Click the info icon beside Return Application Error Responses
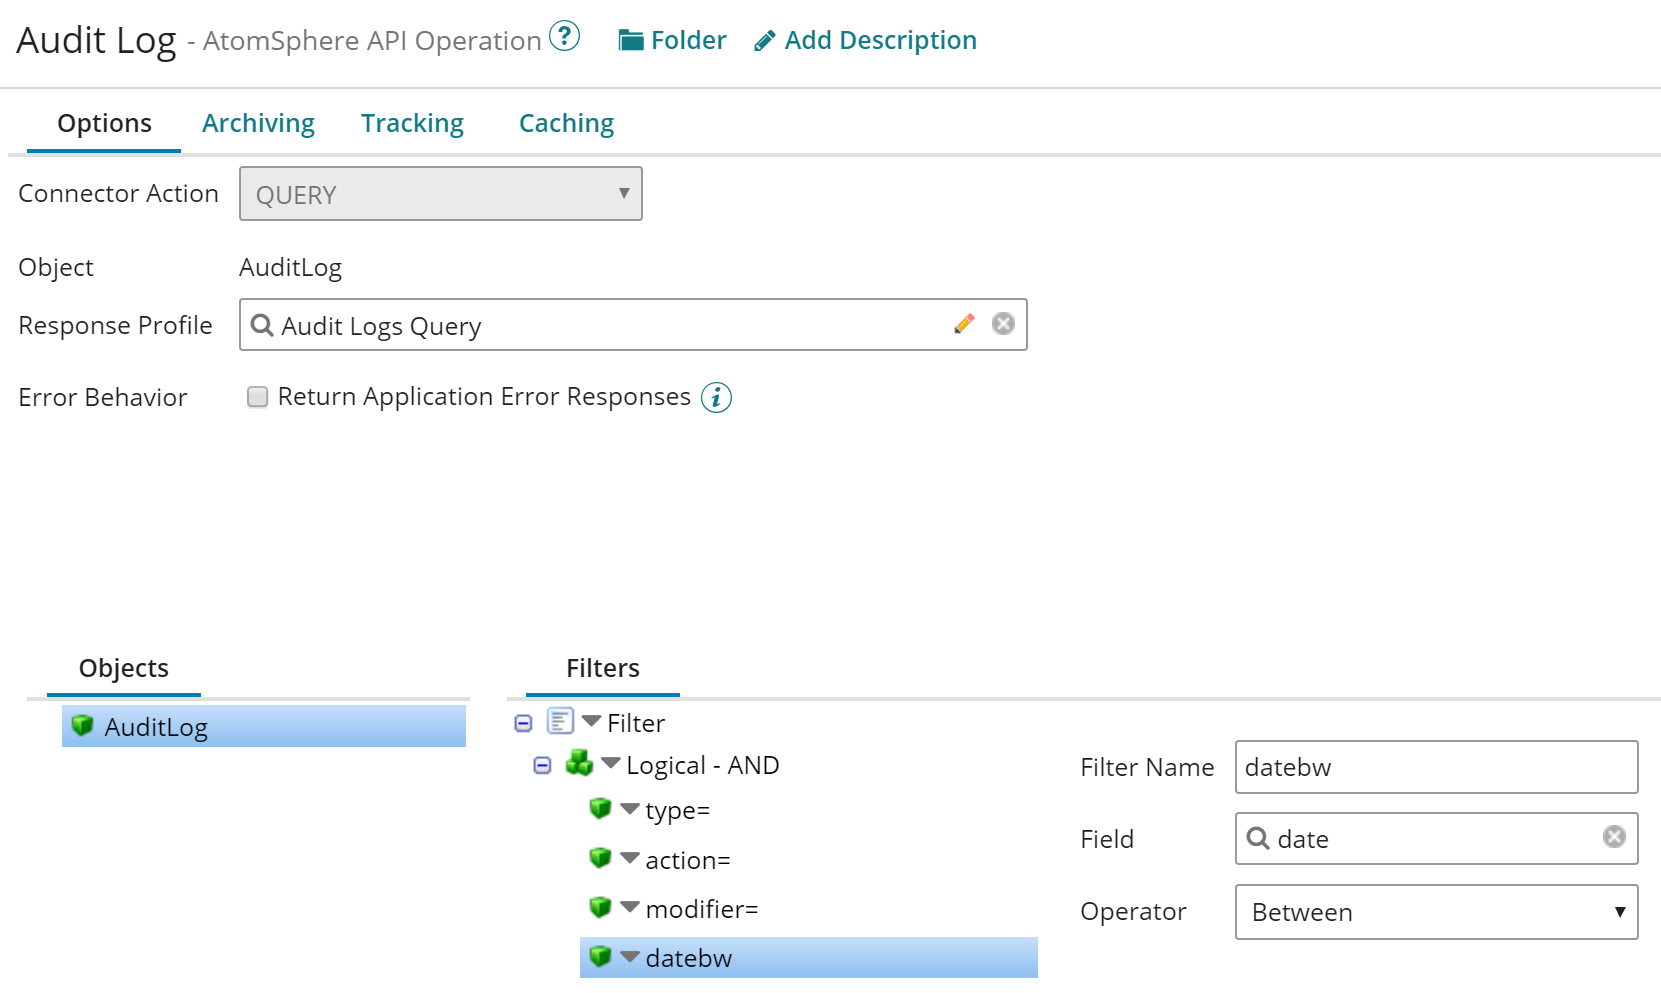This screenshot has width=1661, height=993. [x=716, y=397]
